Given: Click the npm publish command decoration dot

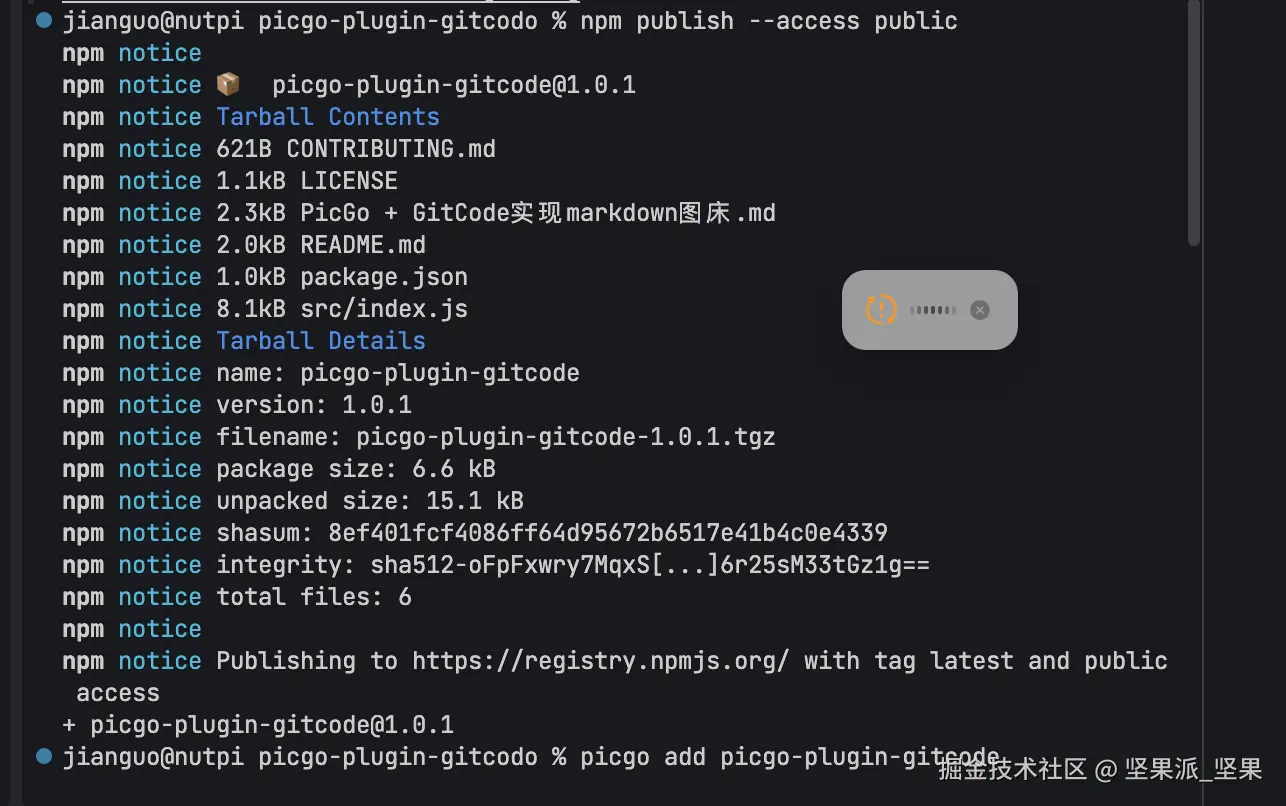Looking at the screenshot, I should 43,20.
